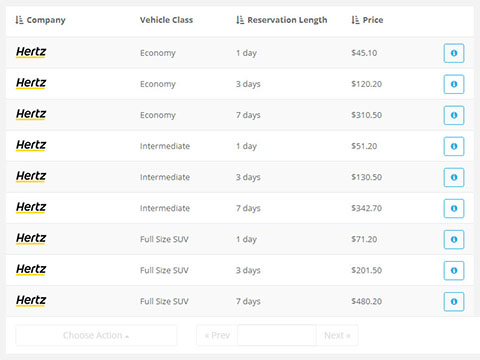Image resolution: width=480 pixels, height=360 pixels.
Task: Sort table by Company column
Action: [40, 20]
